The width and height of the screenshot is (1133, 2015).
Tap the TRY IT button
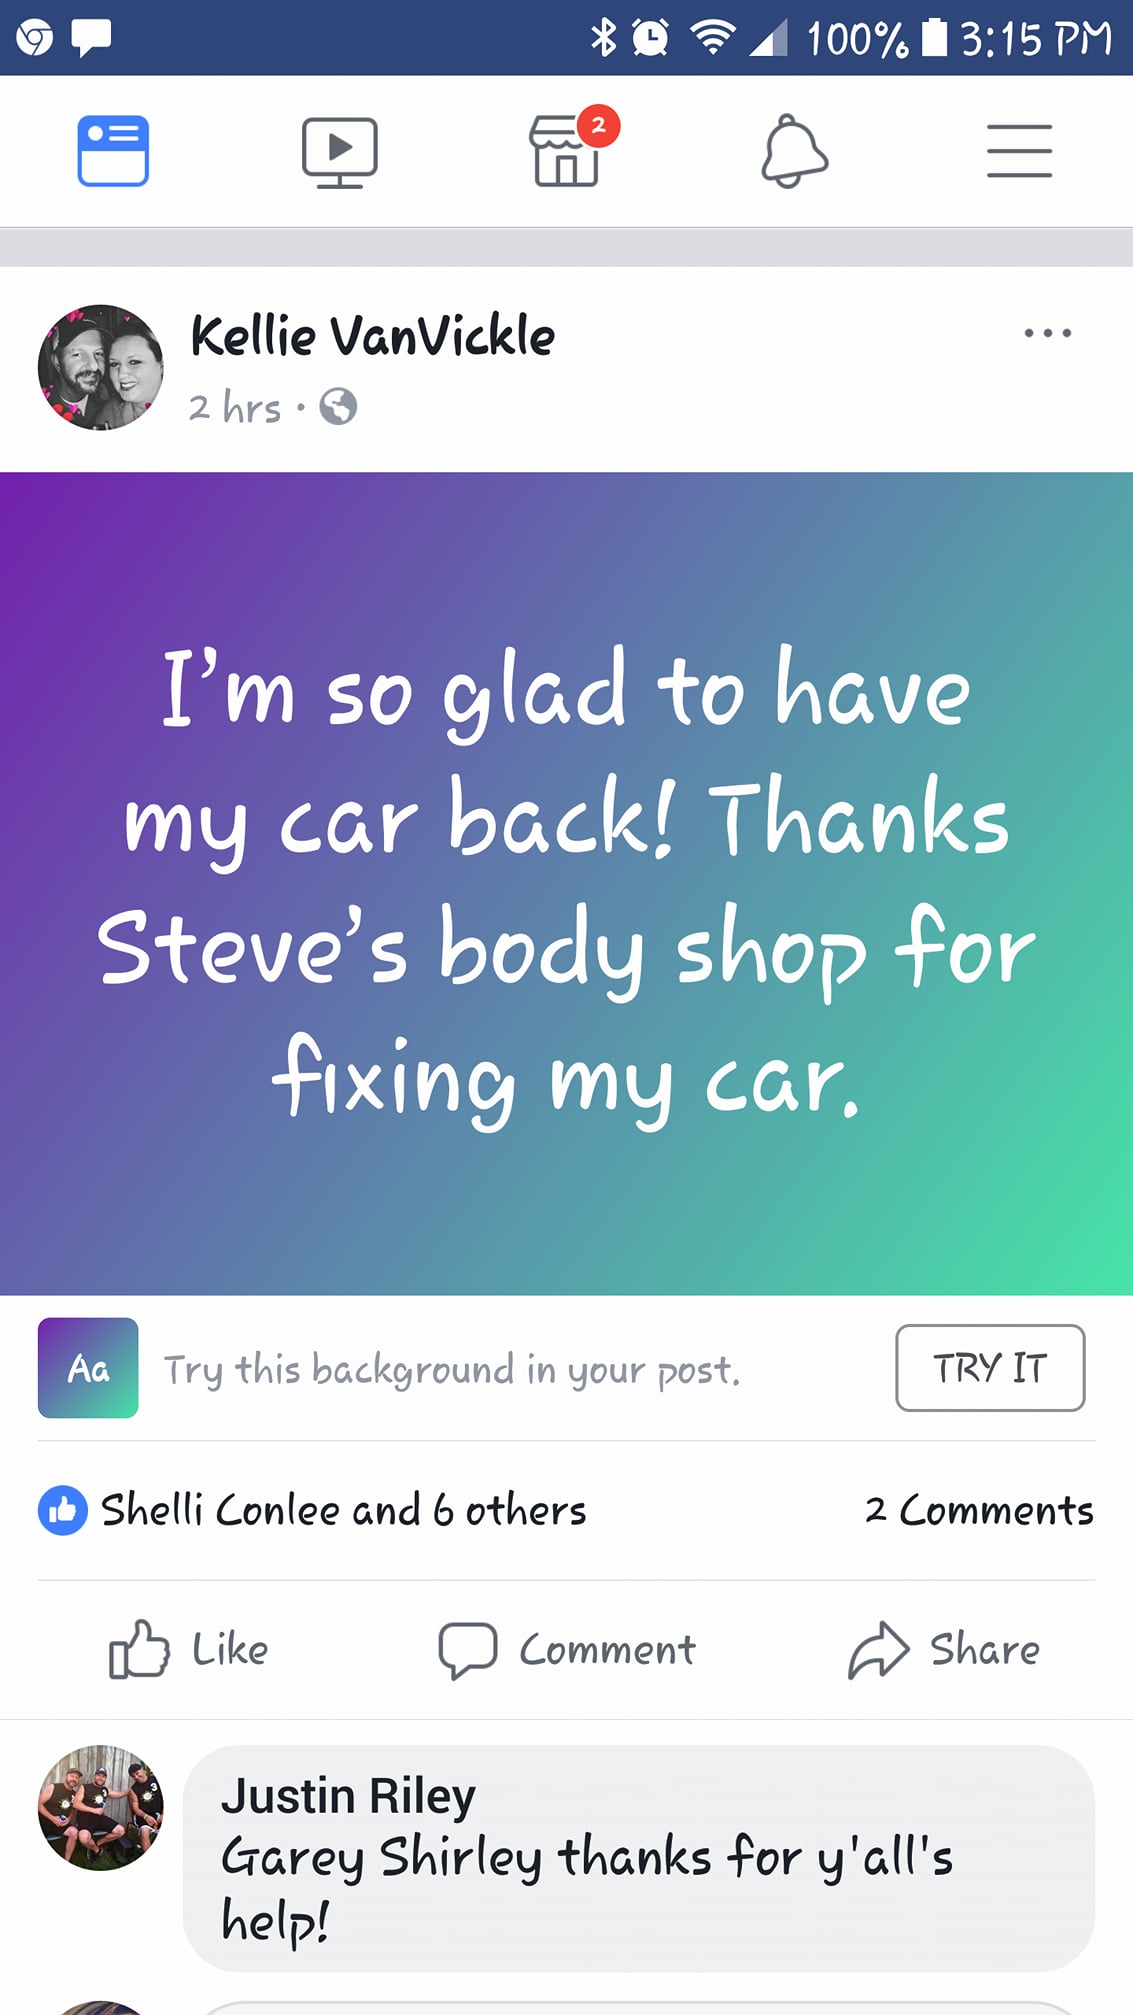990,1368
